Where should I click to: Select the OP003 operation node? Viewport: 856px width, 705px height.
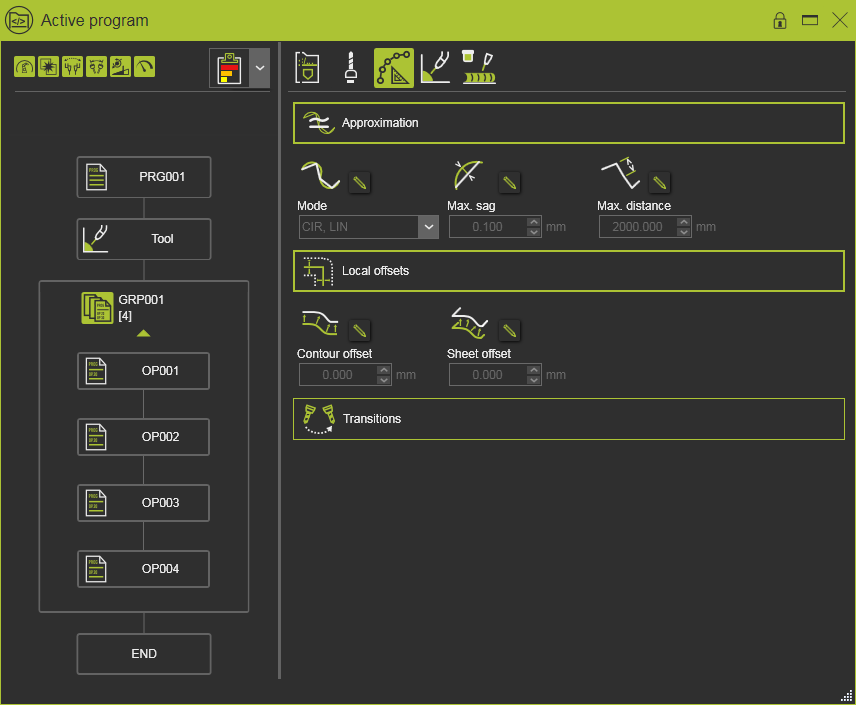click(x=144, y=503)
